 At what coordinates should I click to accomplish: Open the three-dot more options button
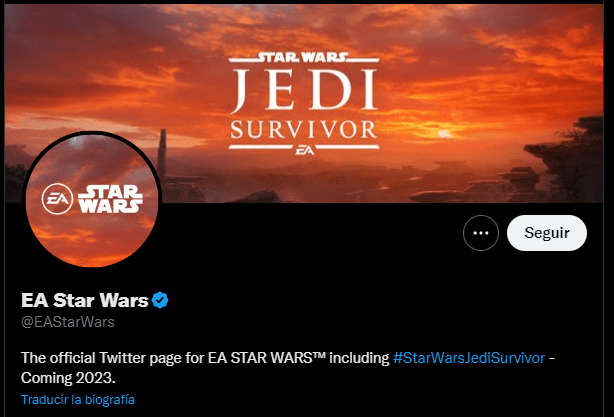(x=480, y=233)
